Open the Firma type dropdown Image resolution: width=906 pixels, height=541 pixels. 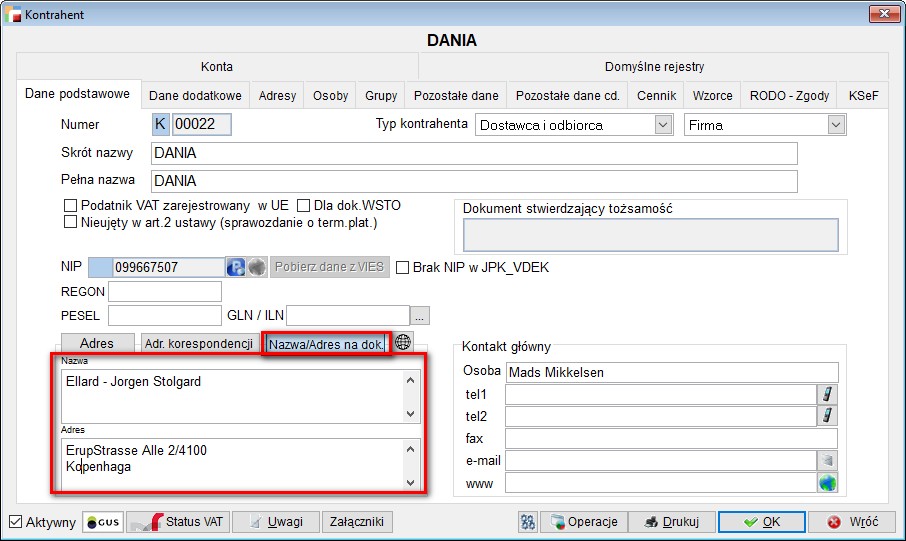pos(836,125)
